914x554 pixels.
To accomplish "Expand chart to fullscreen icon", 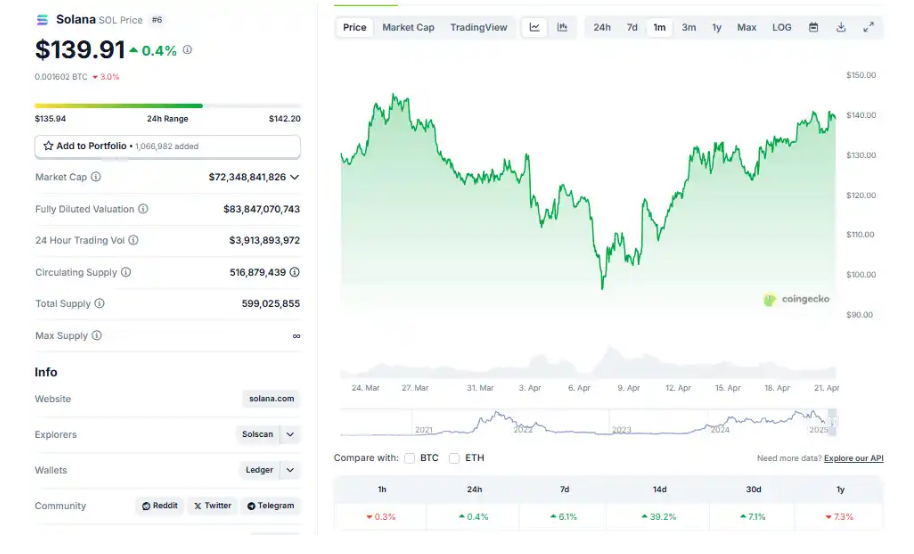I will 869,27.
